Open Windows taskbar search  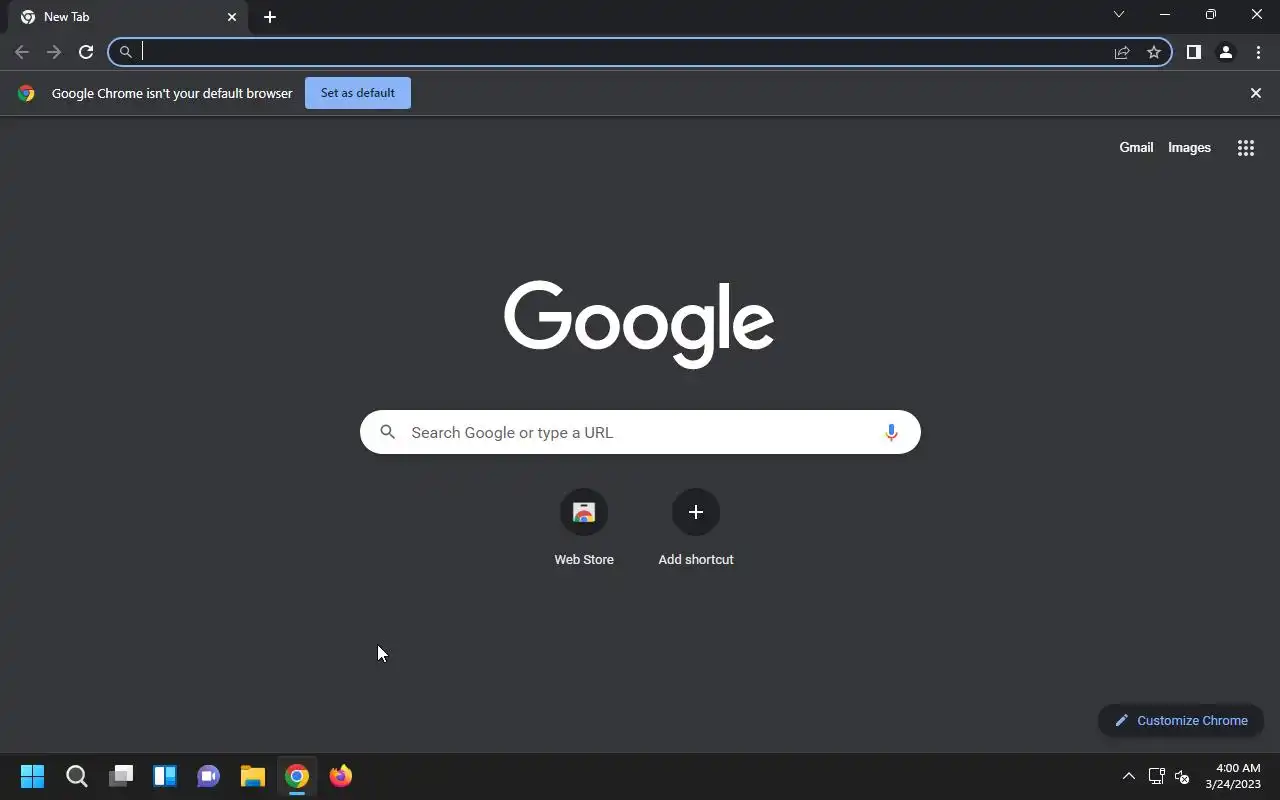click(x=77, y=776)
